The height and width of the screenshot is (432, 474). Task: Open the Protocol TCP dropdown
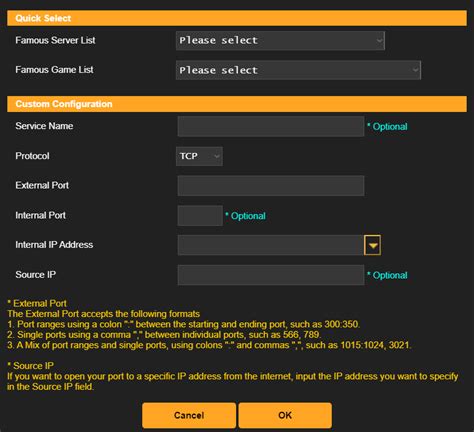click(199, 156)
